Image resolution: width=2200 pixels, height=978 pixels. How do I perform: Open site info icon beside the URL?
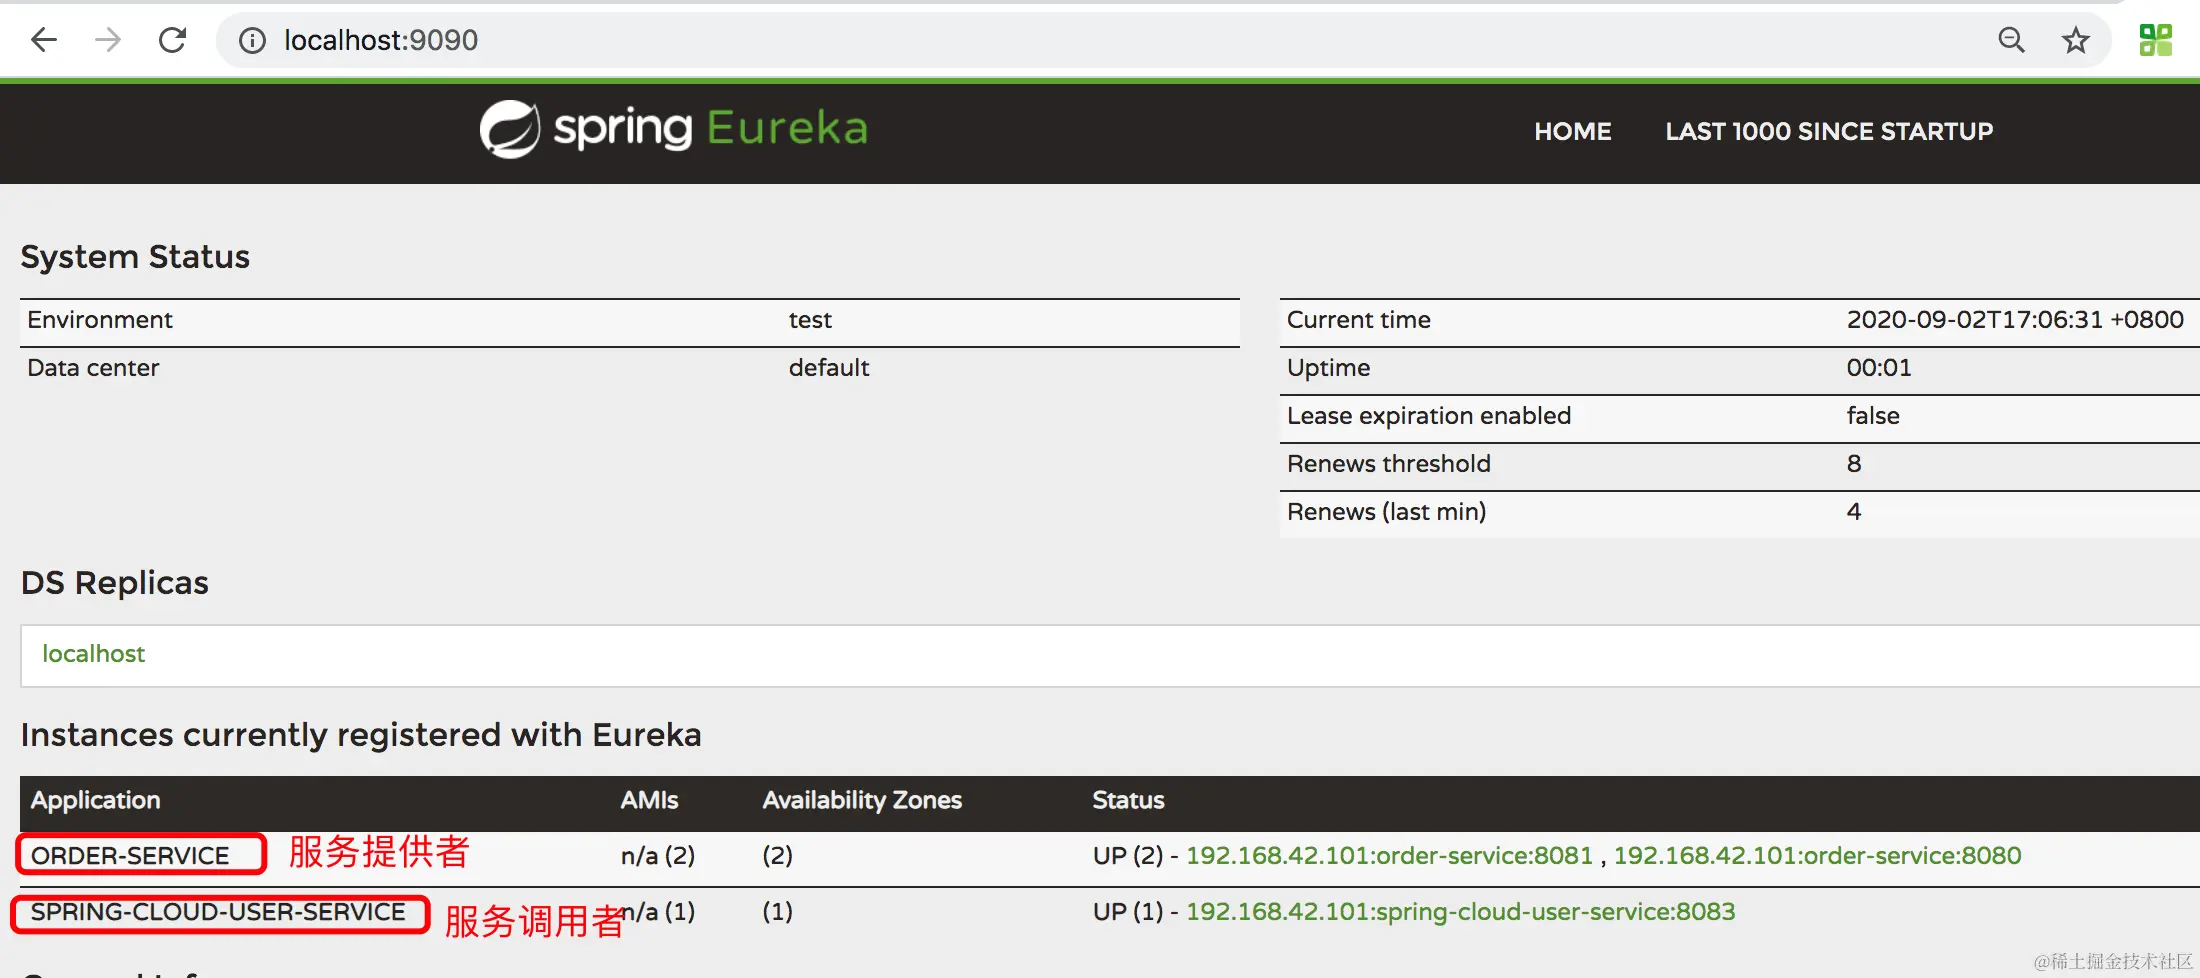[252, 40]
